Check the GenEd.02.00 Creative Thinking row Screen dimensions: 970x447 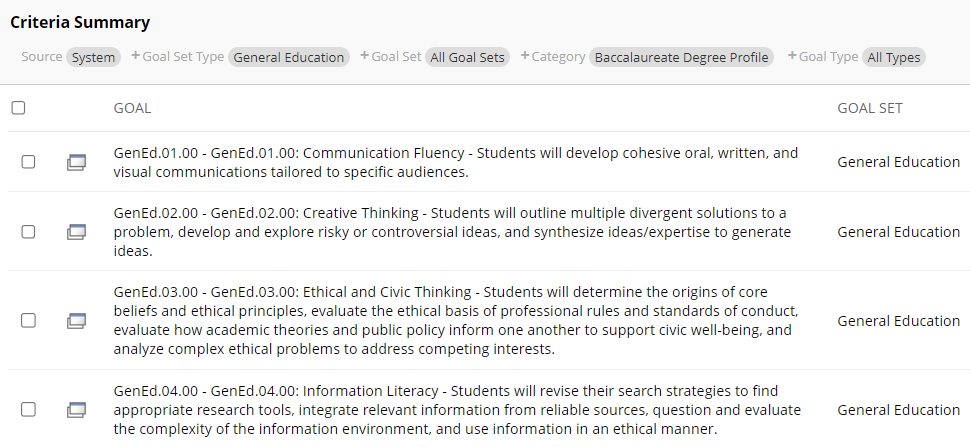point(28,231)
